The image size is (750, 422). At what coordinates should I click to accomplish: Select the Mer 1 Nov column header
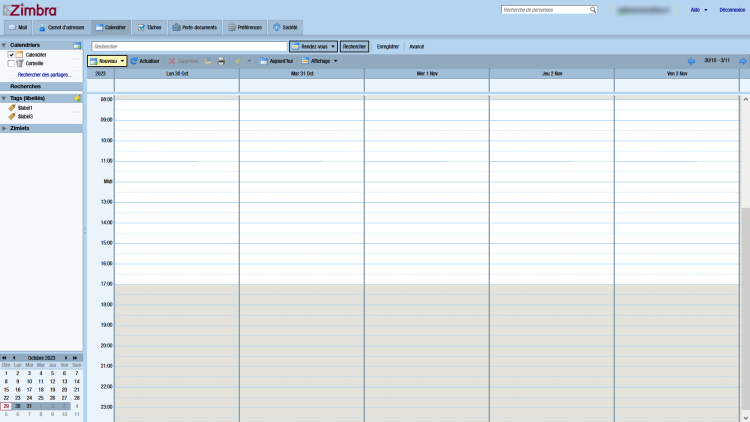[x=427, y=74]
